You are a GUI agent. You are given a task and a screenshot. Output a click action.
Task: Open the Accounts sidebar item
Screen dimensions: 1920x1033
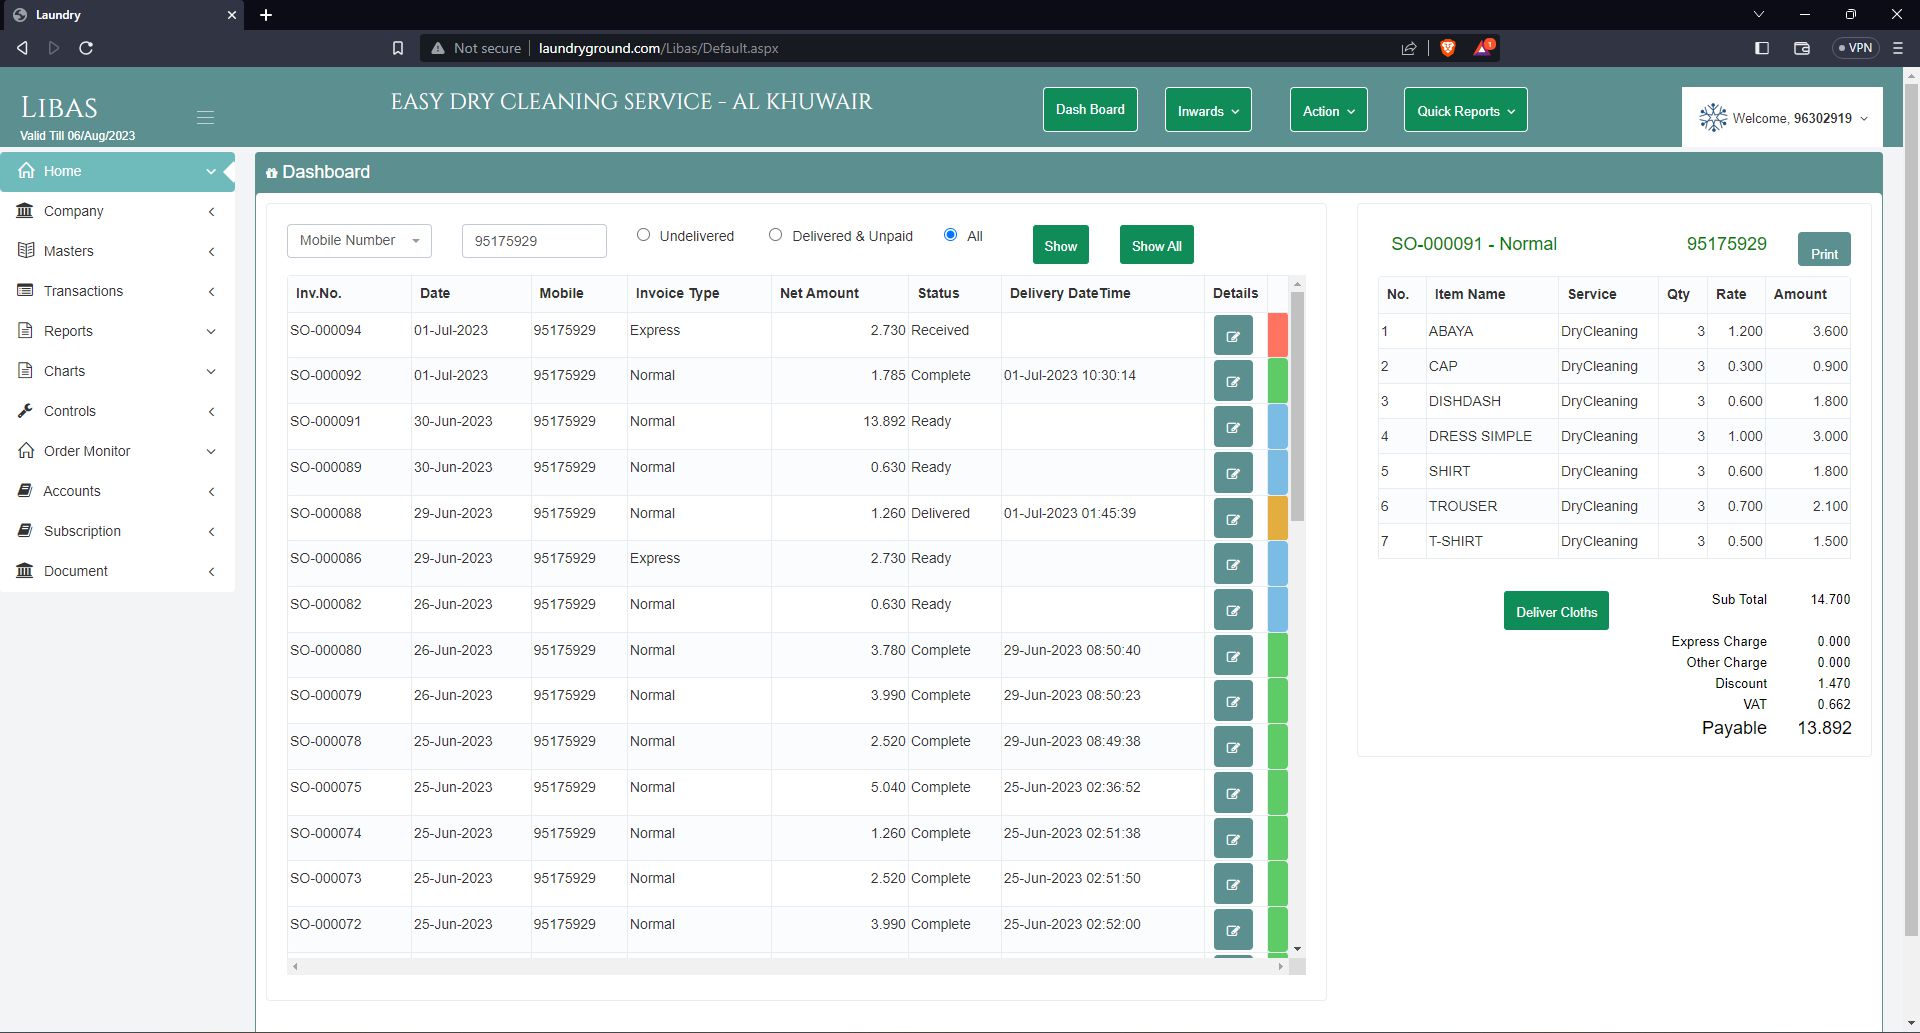(x=117, y=491)
